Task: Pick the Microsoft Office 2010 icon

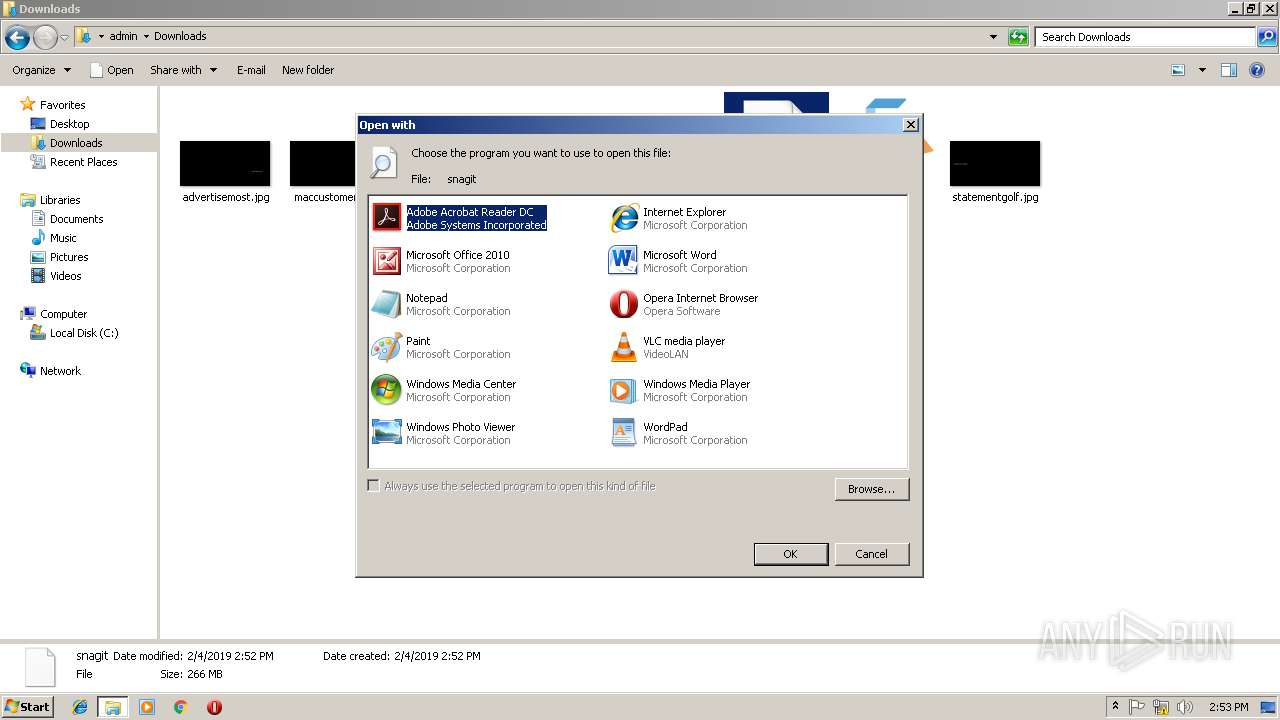Action: pyautogui.click(x=386, y=260)
